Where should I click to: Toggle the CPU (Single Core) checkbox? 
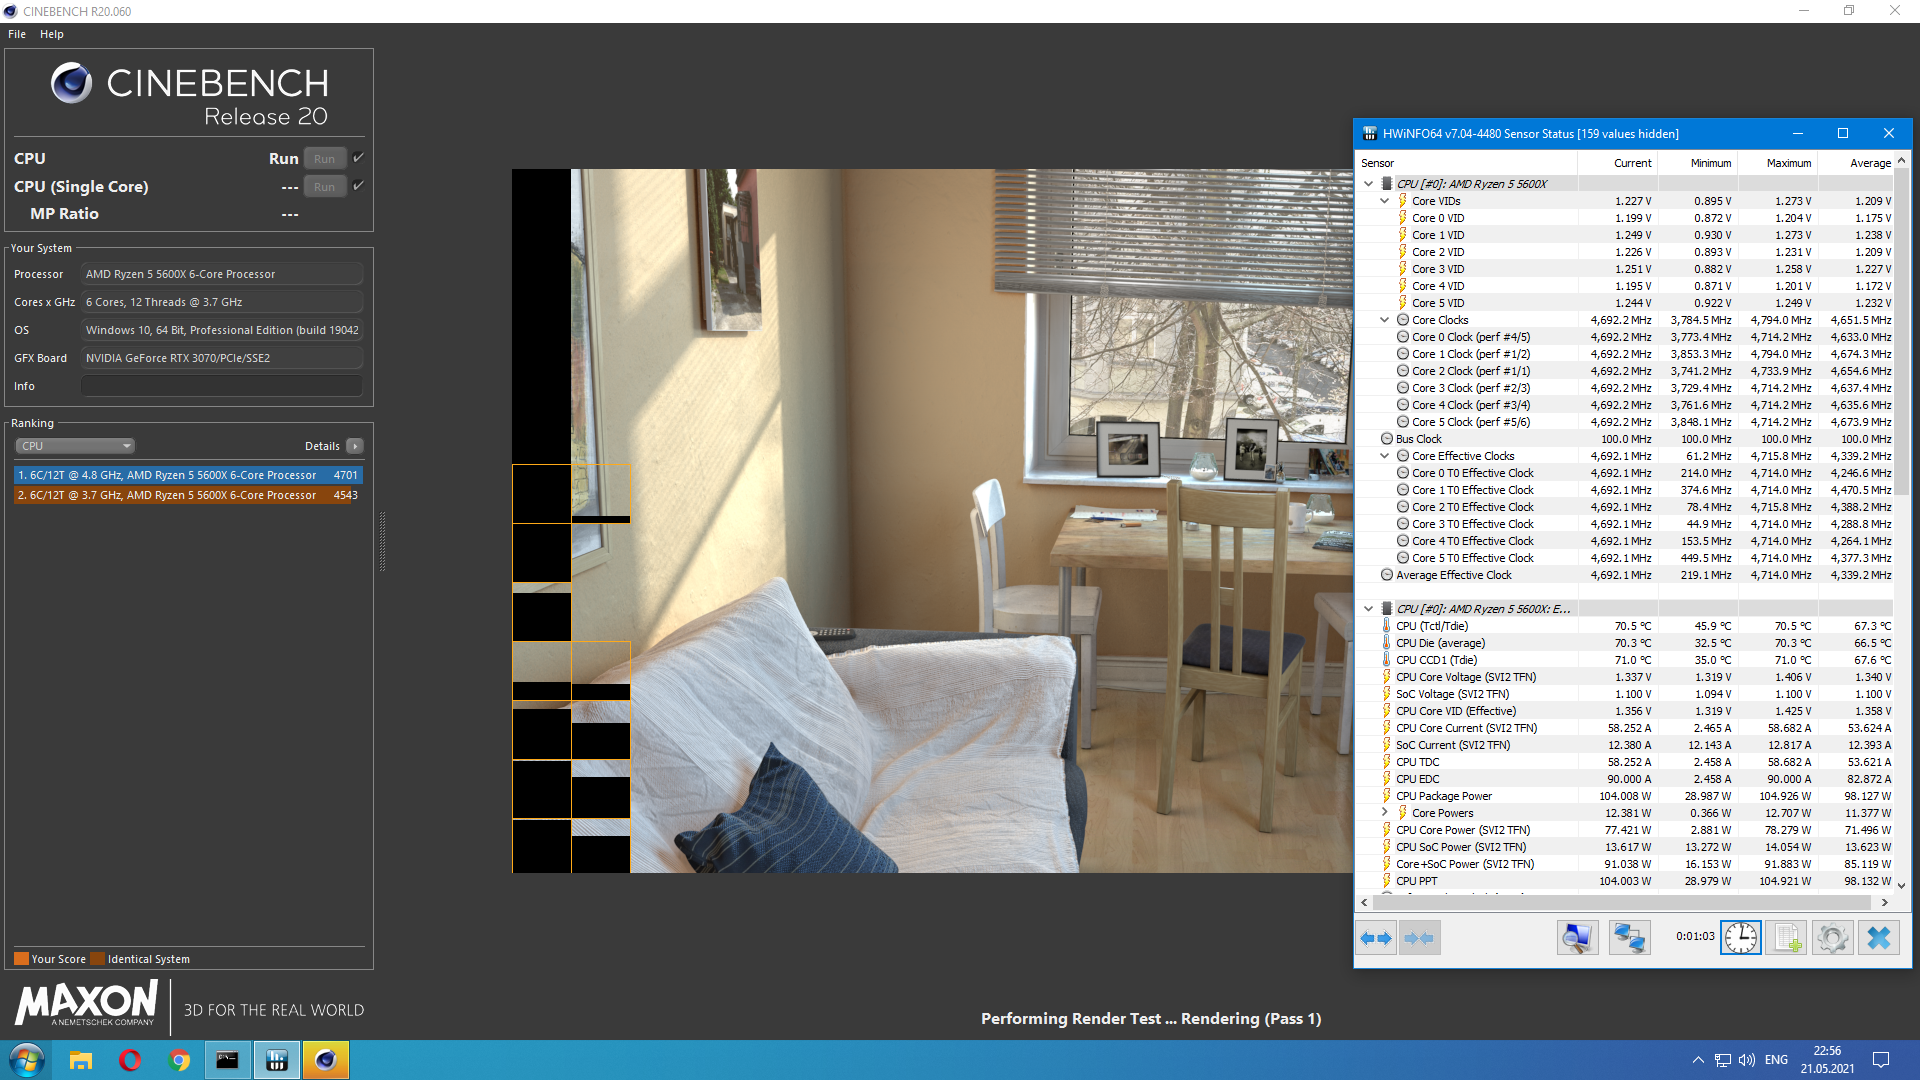coord(359,186)
